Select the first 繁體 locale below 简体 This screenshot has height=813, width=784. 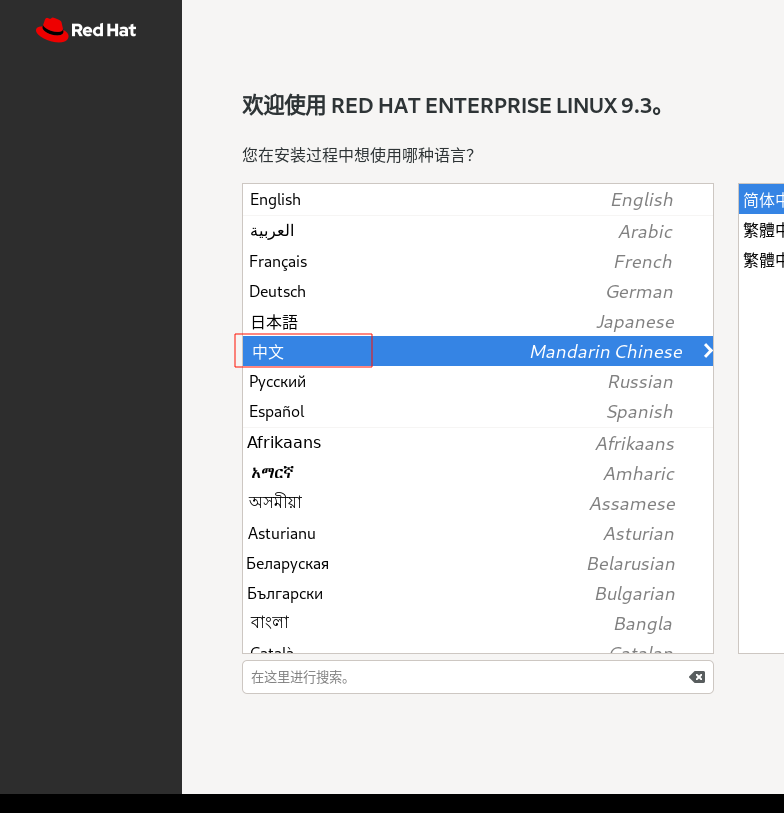tap(761, 230)
